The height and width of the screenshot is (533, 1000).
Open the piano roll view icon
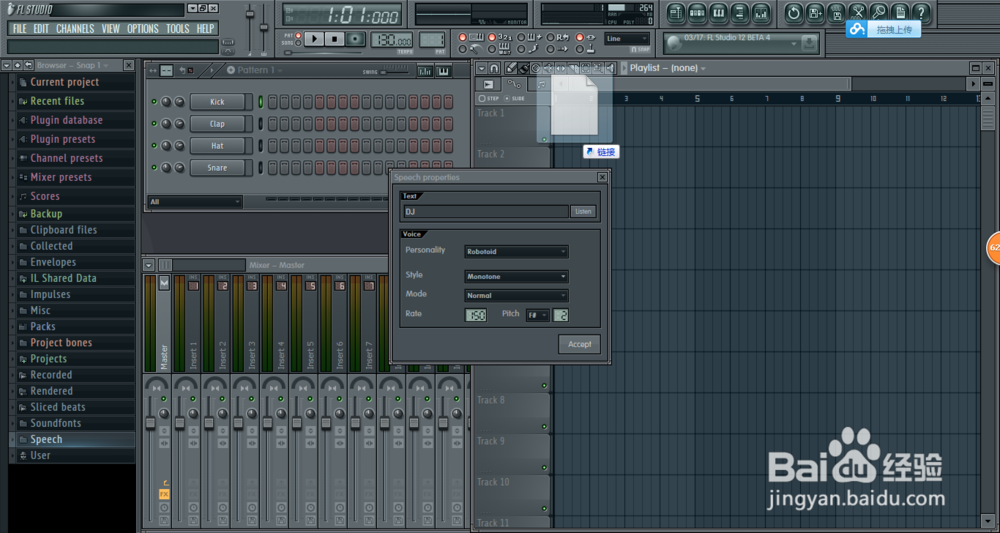[x=719, y=11]
